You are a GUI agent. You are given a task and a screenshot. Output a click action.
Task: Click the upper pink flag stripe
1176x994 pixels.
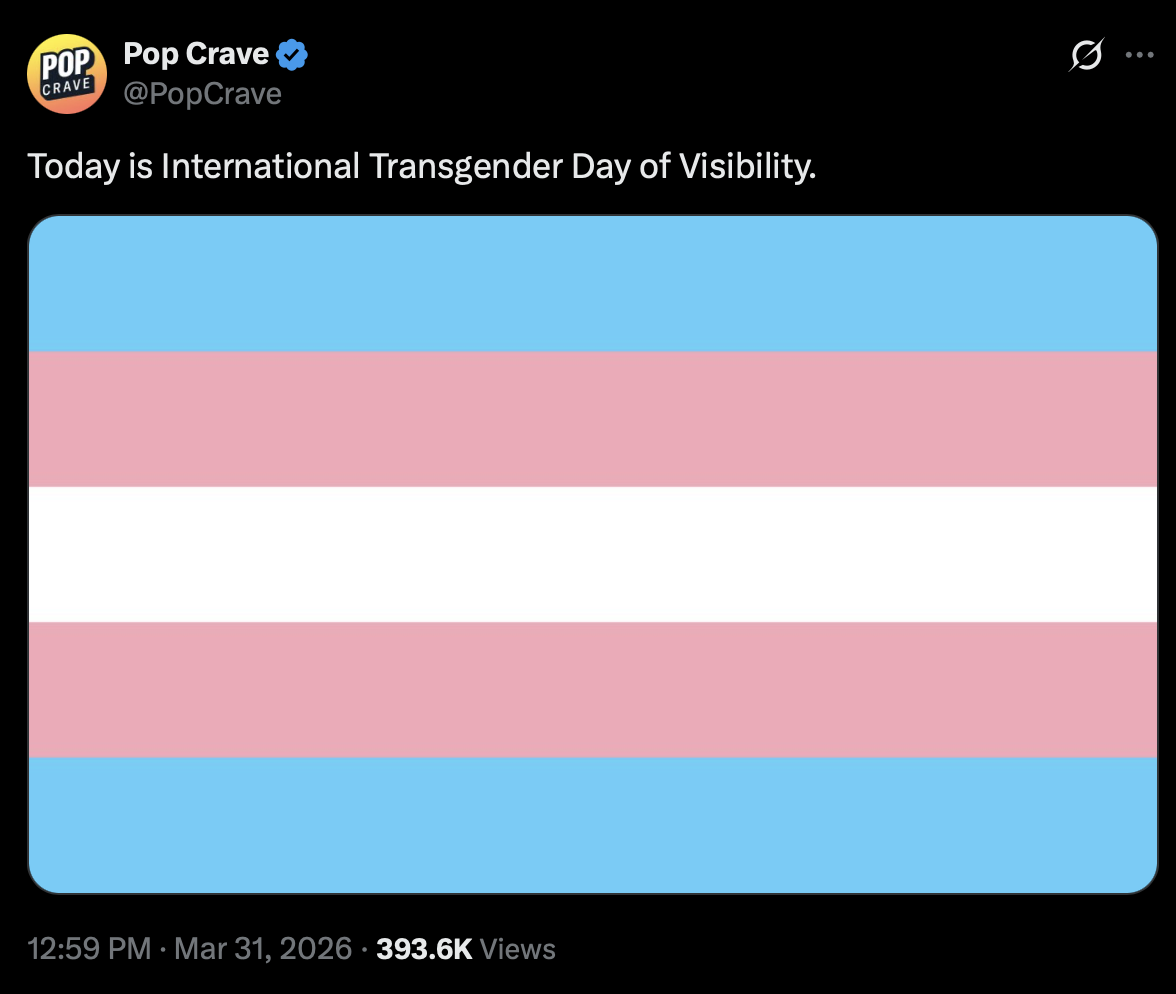[x=592, y=419]
